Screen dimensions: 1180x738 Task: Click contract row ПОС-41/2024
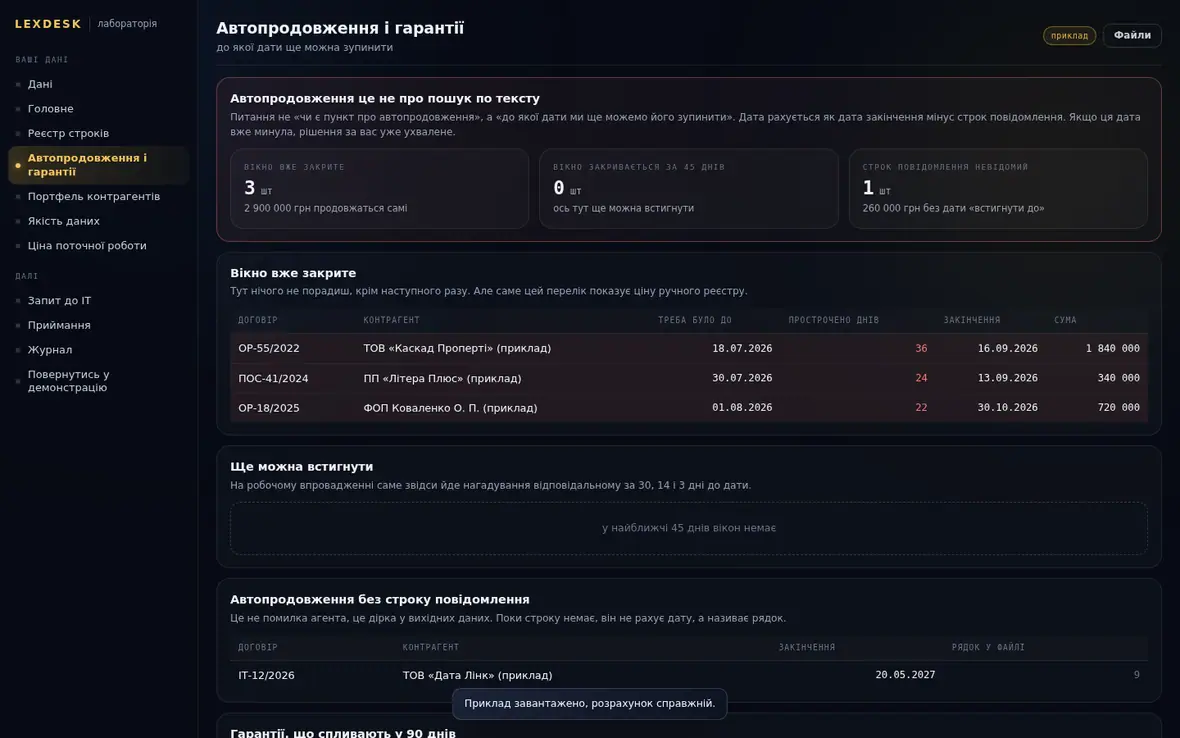point(689,378)
